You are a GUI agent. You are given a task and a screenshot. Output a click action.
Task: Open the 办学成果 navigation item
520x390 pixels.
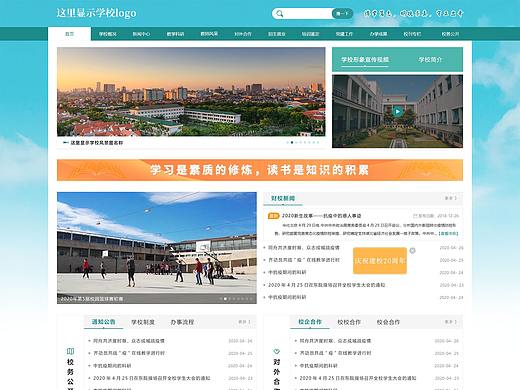click(378, 34)
